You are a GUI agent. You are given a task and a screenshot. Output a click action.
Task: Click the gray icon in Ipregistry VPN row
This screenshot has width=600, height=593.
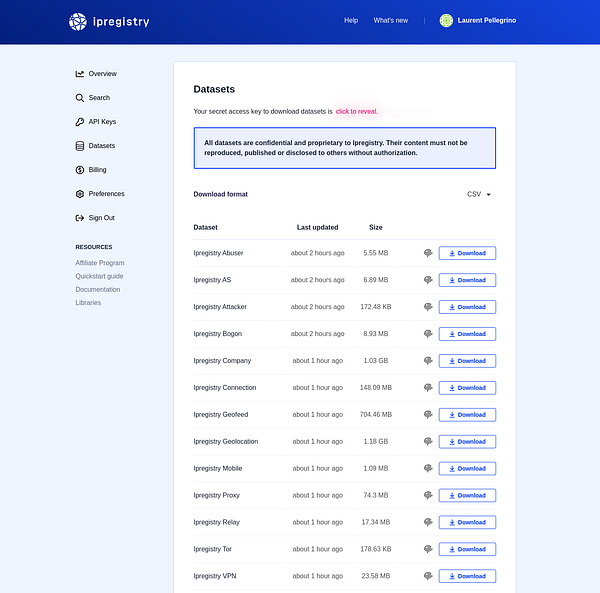click(428, 576)
